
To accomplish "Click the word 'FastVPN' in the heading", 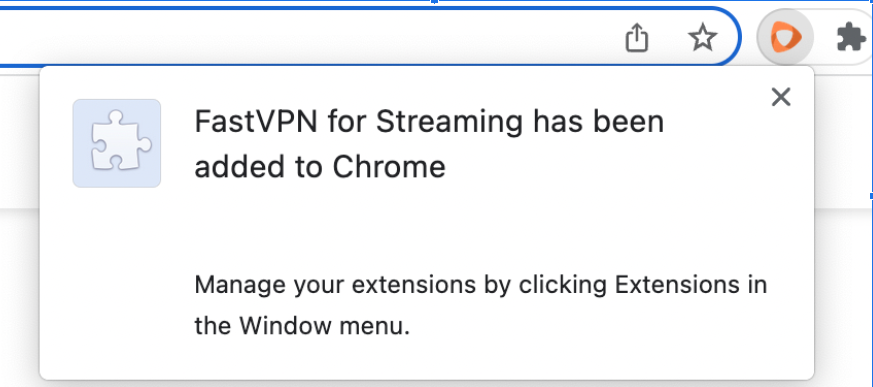I will 256,121.
